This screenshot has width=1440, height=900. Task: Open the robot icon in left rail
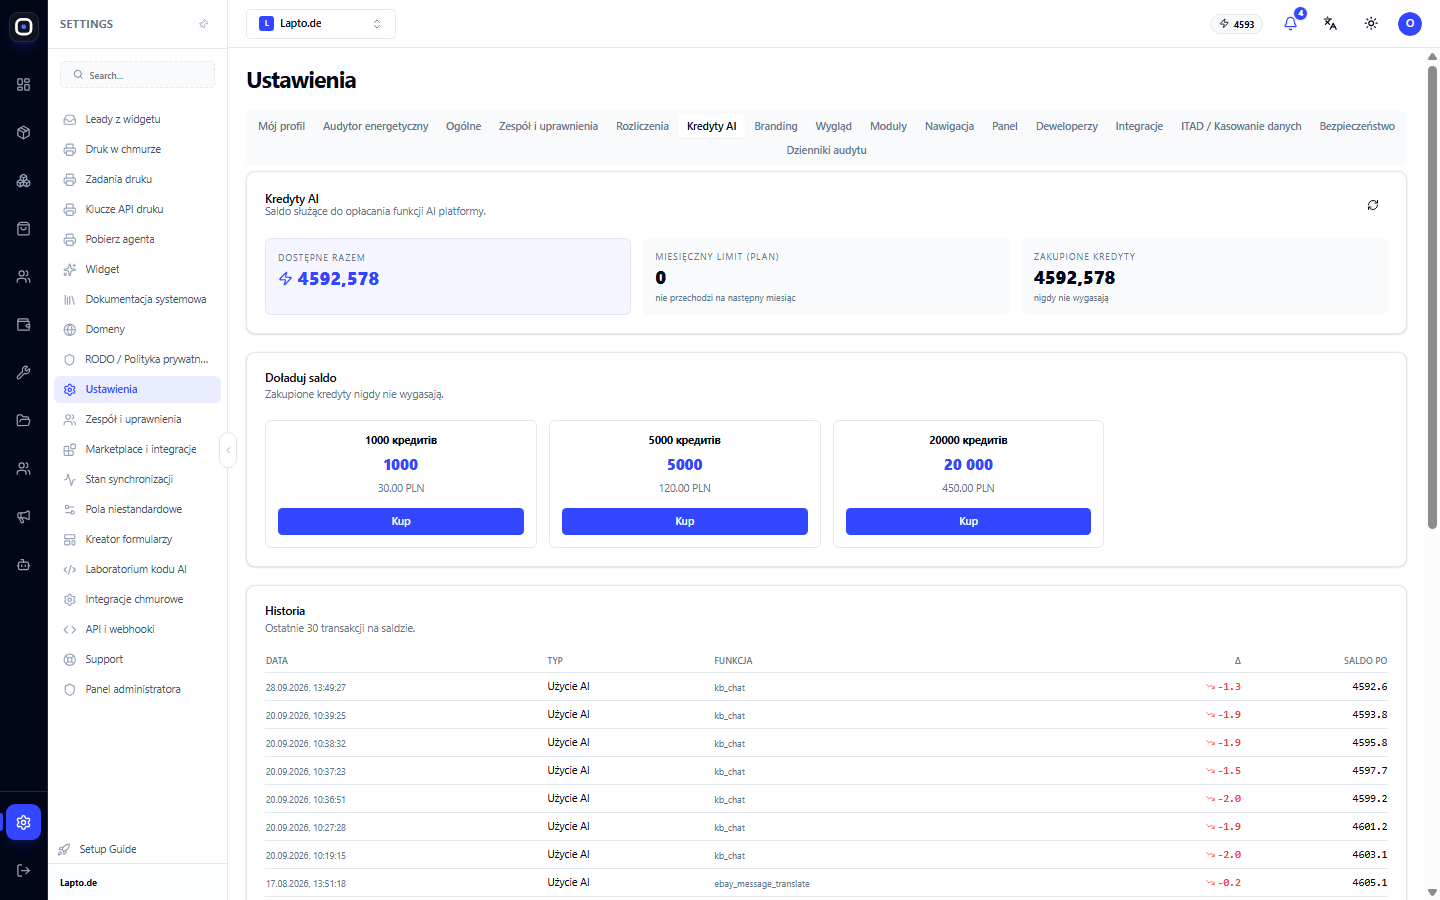click(24, 565)
